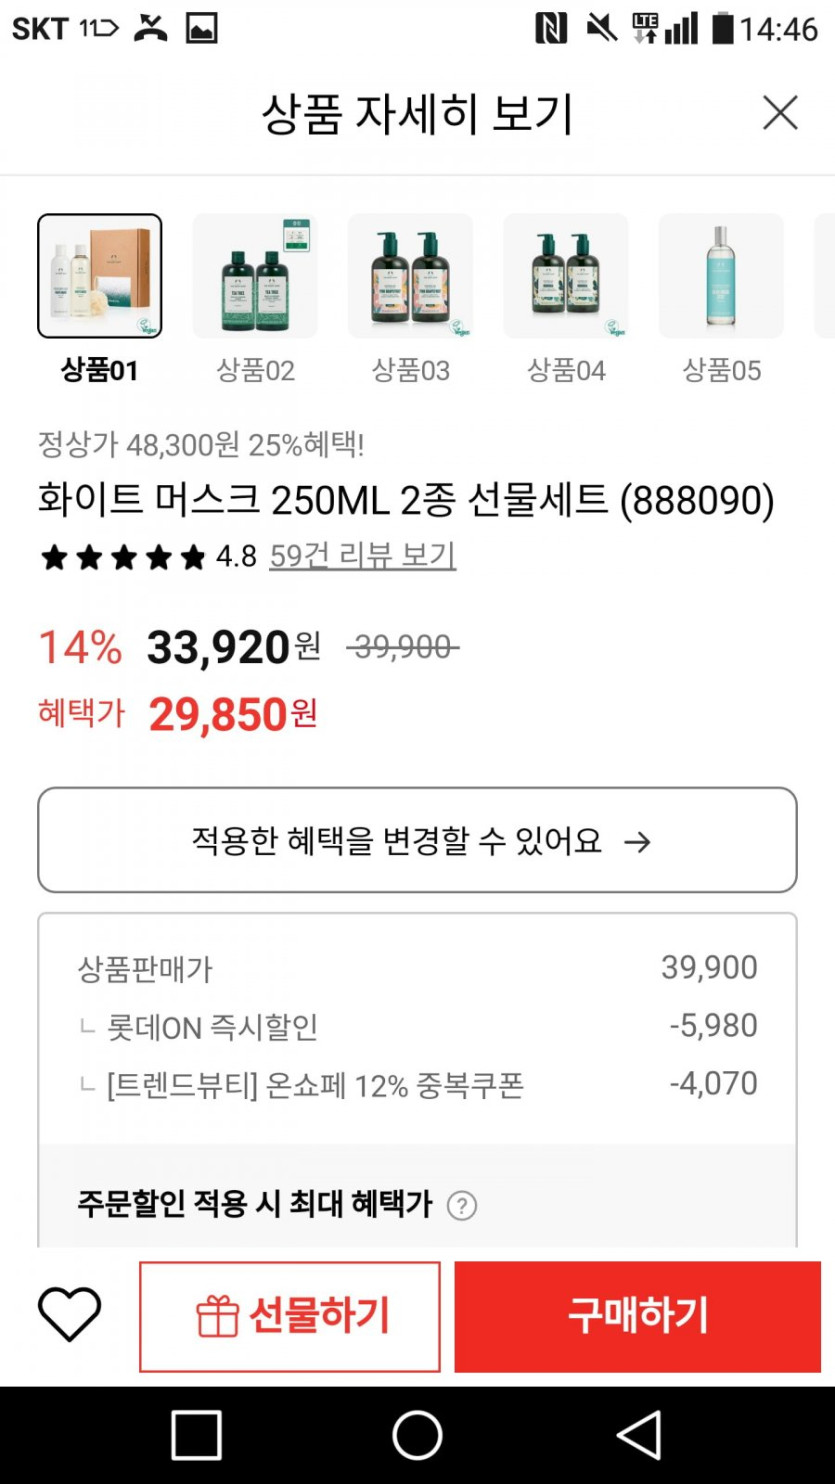Image resolution: width=835 pixels, height=1484 pixels.
Task: Select the 상품03 pump bottles thumbnail
Action: click(410, 276)
